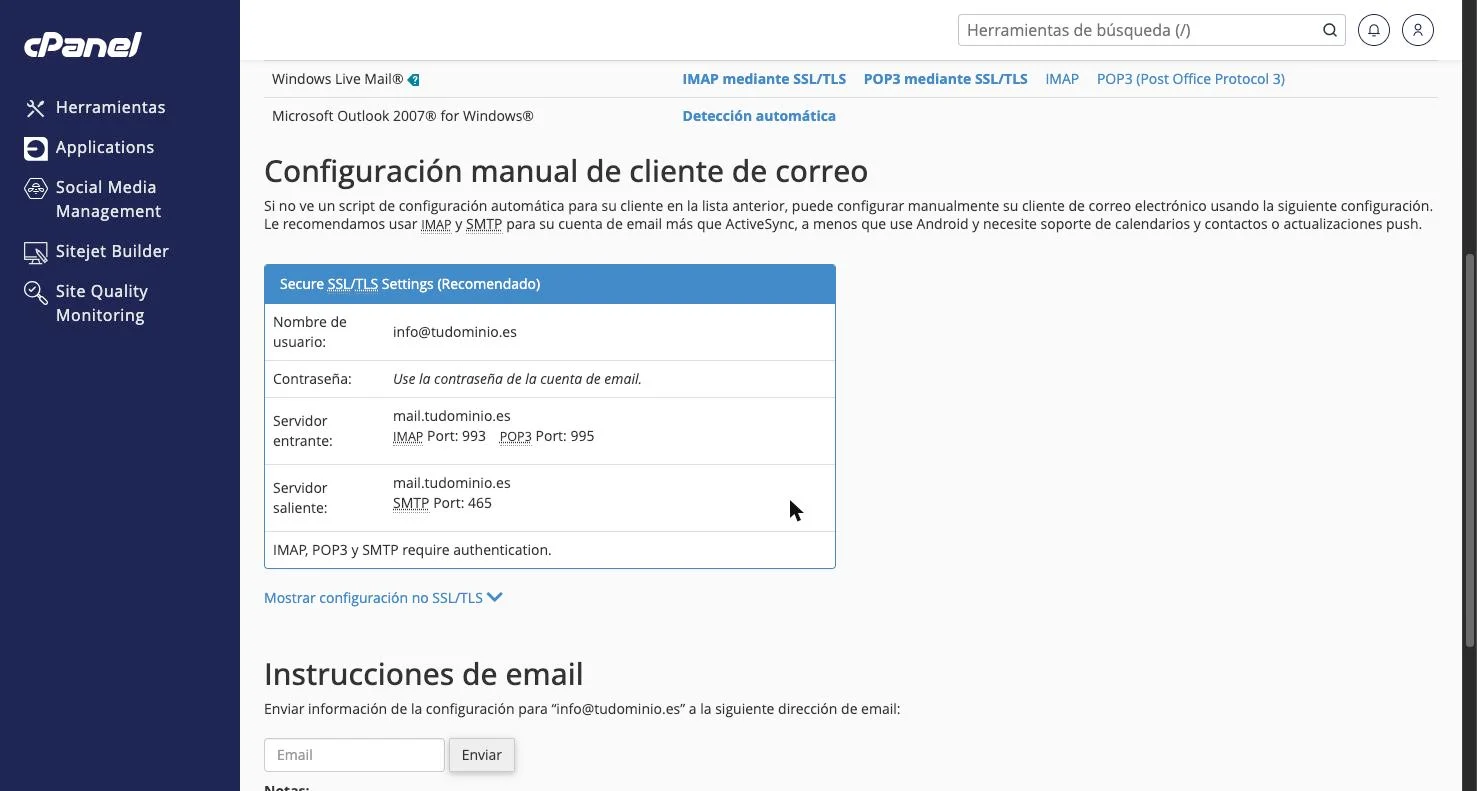Image resolution: width=1477 pixels, height=791 pixels.
Task: Open POP3 (Post Office Protocol 3) link
Action: pos(1191,79)
